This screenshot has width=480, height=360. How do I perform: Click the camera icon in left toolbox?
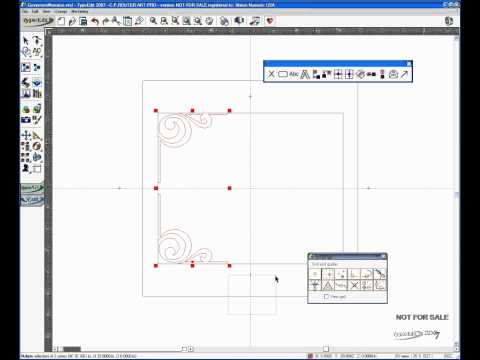26,120
